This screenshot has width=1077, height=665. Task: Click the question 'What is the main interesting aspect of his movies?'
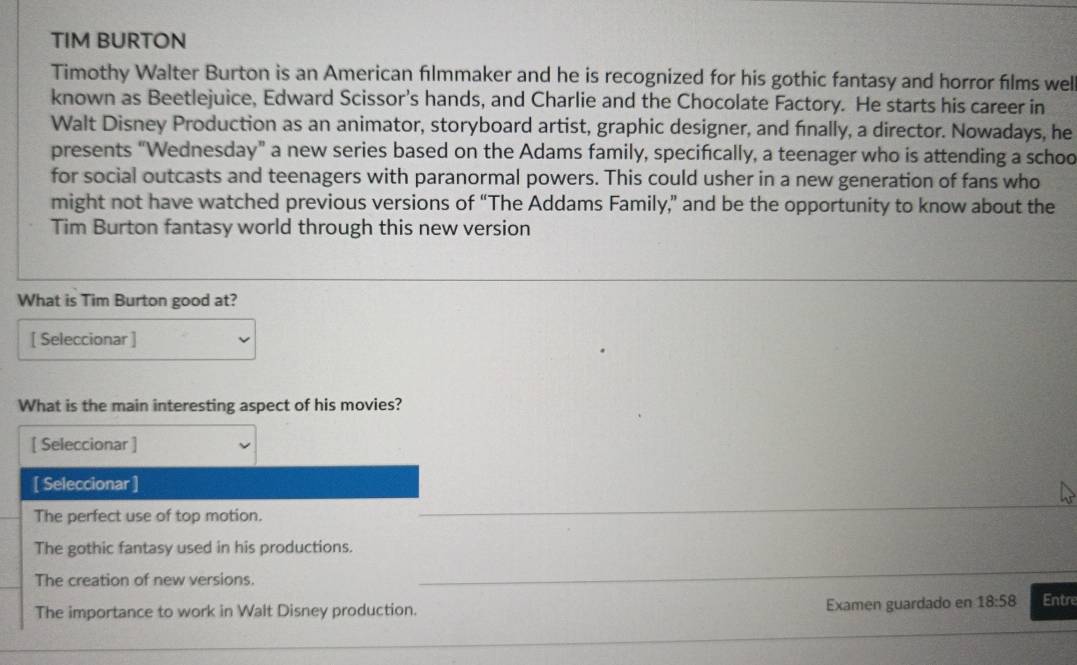210,405
